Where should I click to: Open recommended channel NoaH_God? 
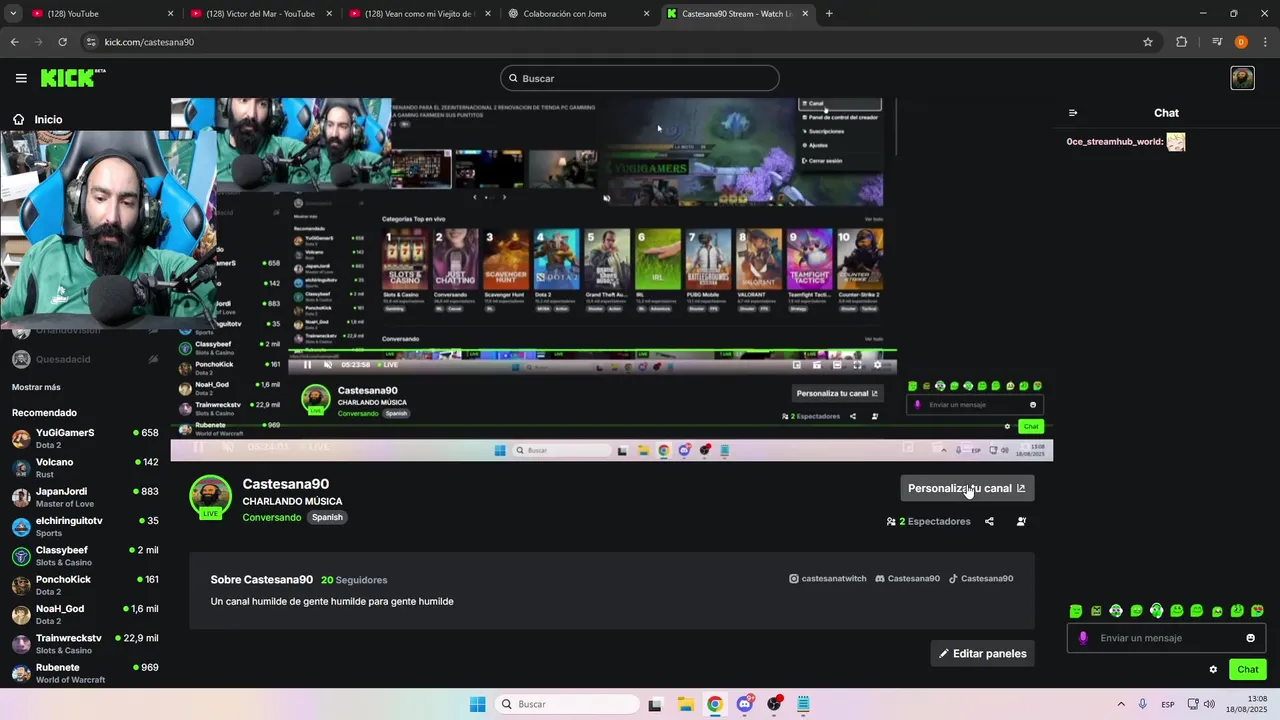coord(85,614)
